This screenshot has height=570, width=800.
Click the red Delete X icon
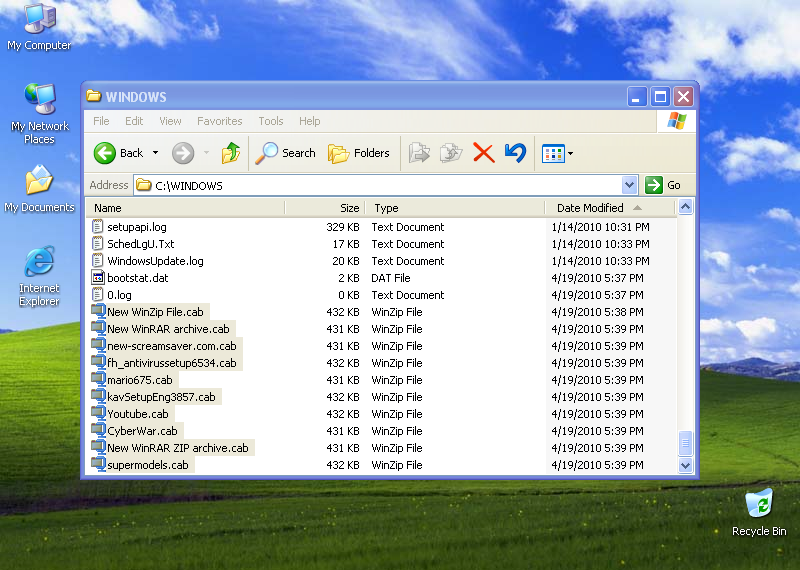[x=483, y=153]
